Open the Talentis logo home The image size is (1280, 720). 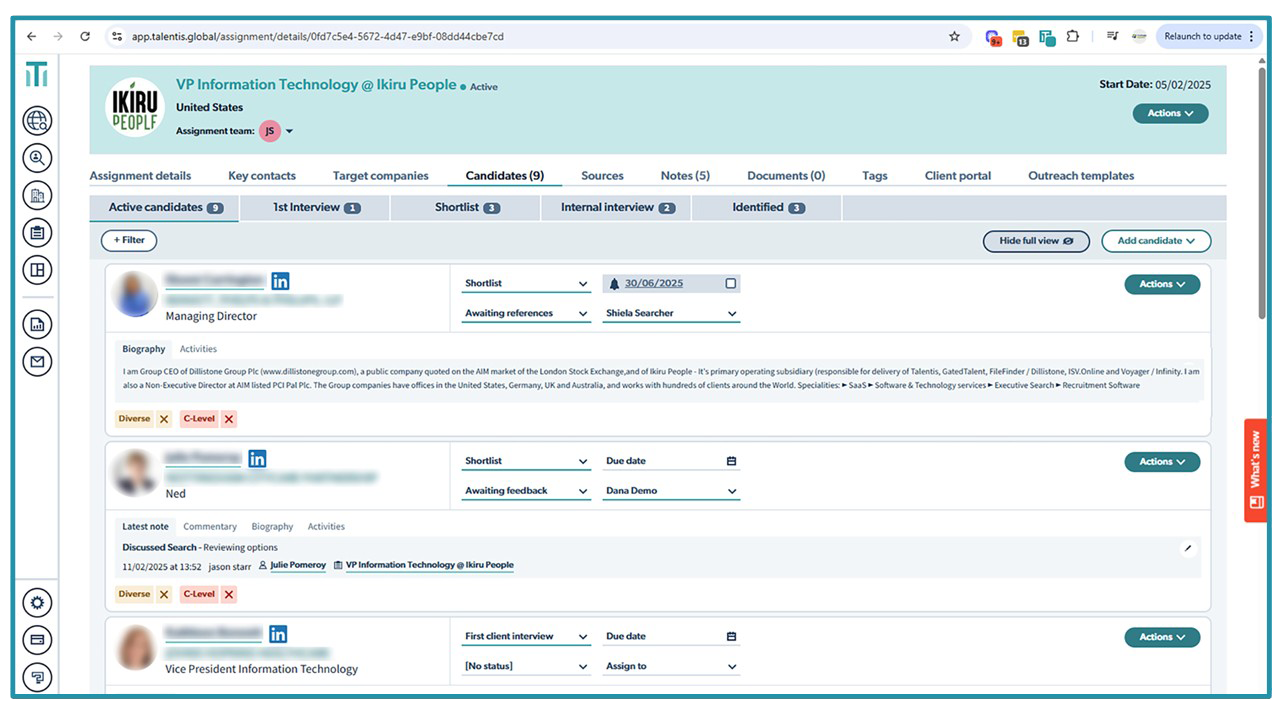tap(37, 75)
